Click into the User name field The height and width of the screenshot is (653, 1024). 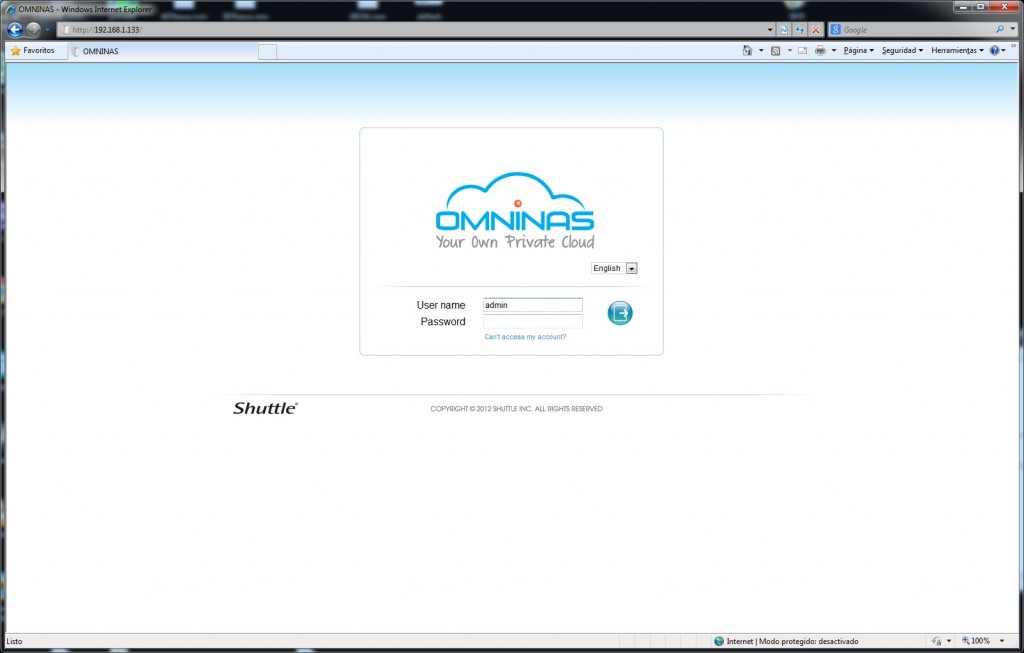533,305
